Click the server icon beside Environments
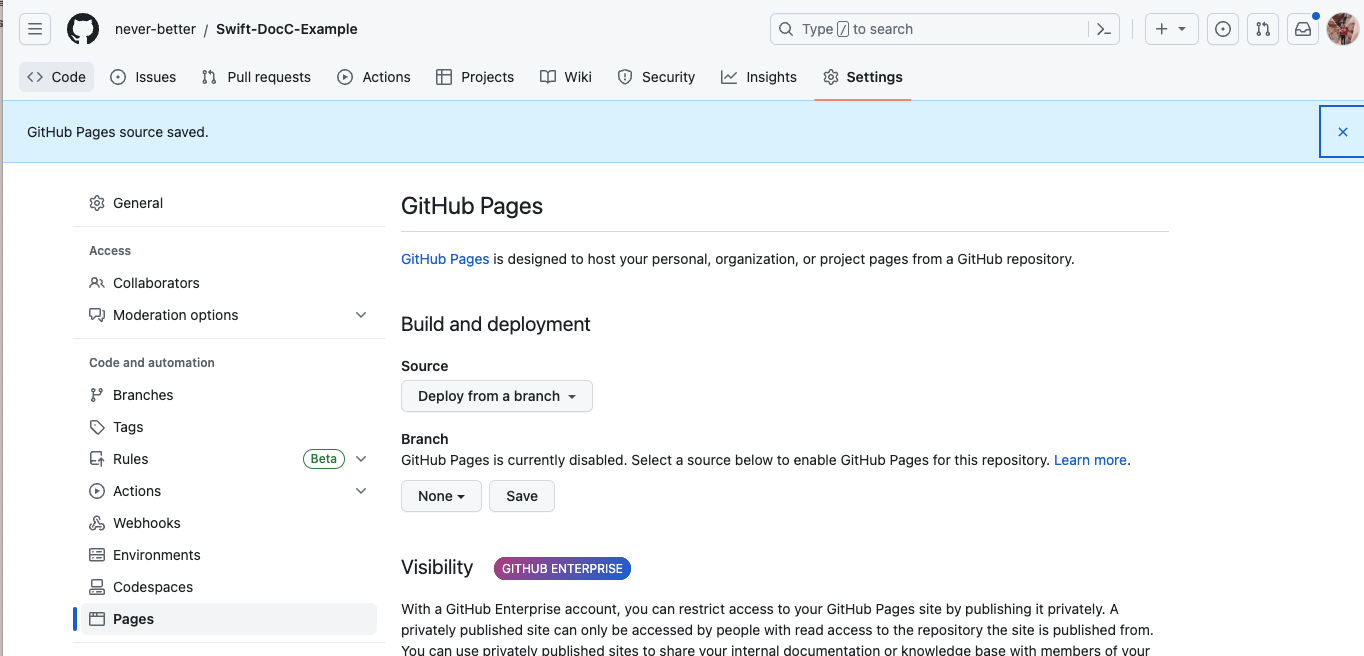 97,555
